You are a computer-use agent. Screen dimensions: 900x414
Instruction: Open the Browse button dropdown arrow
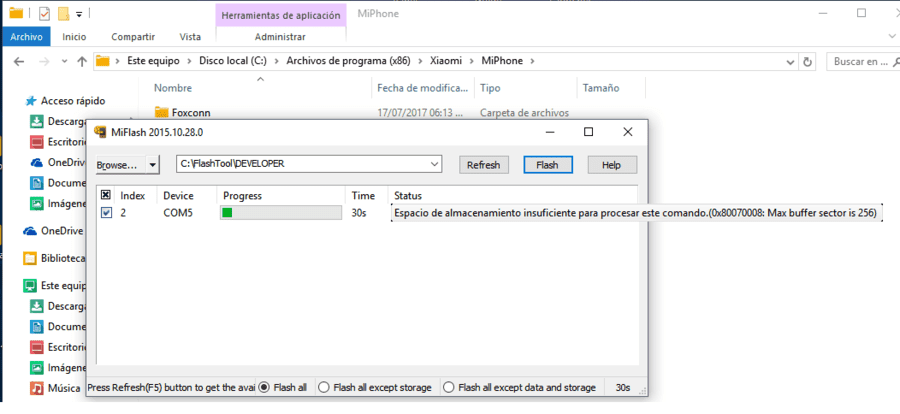coord(153,165)
